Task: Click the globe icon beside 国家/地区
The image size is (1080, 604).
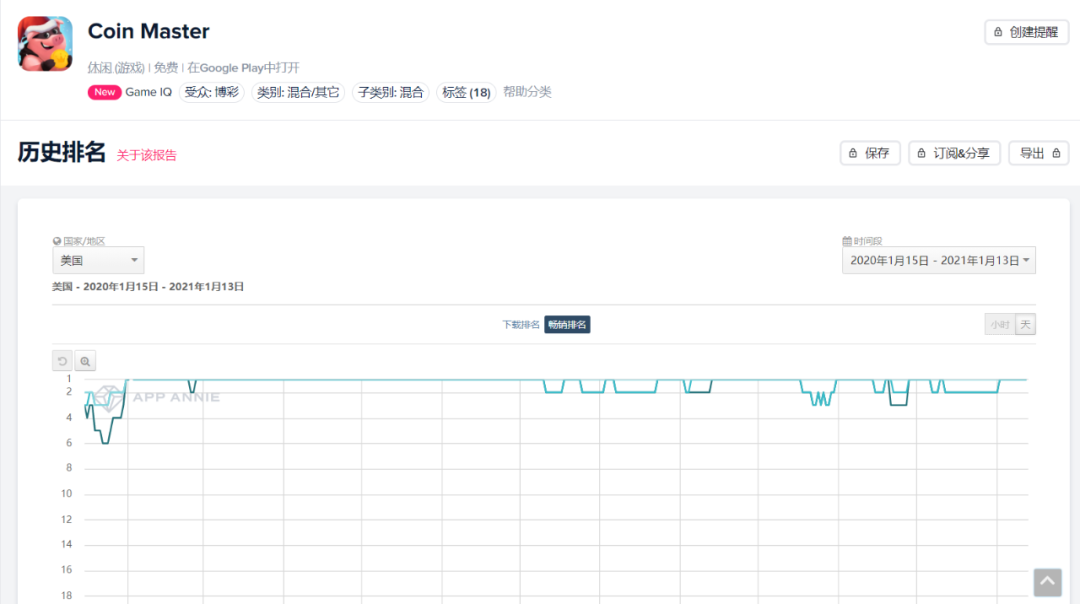Action: tap(57, 241)
